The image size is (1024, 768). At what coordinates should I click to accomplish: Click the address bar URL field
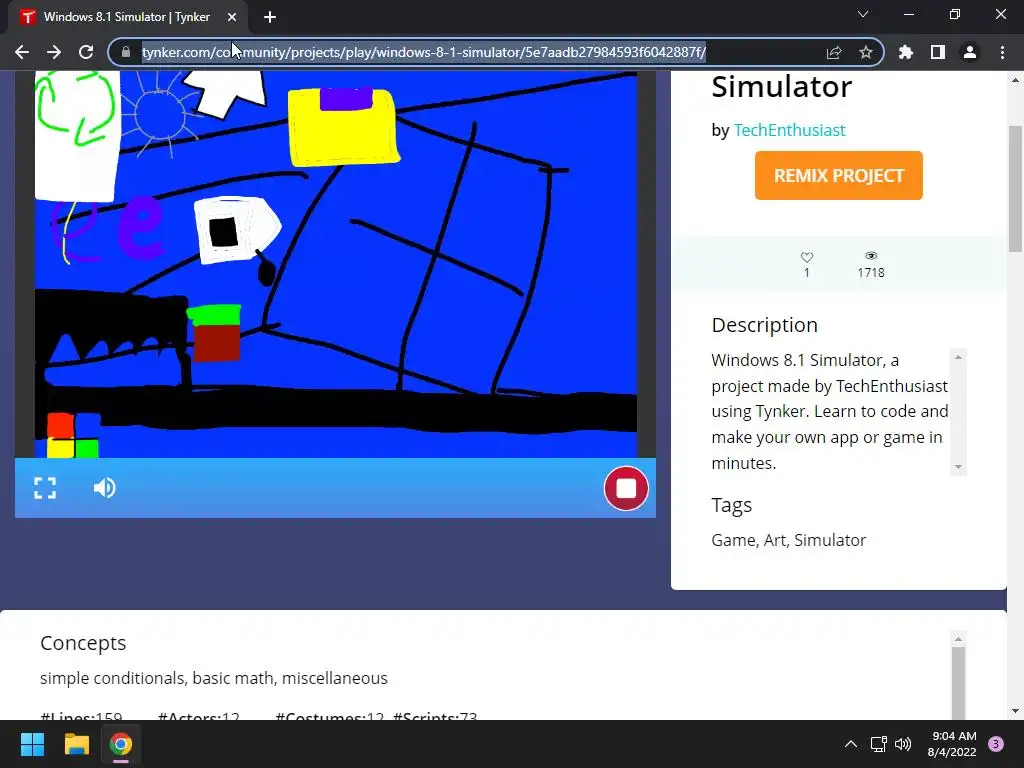(x=424, y=52)
